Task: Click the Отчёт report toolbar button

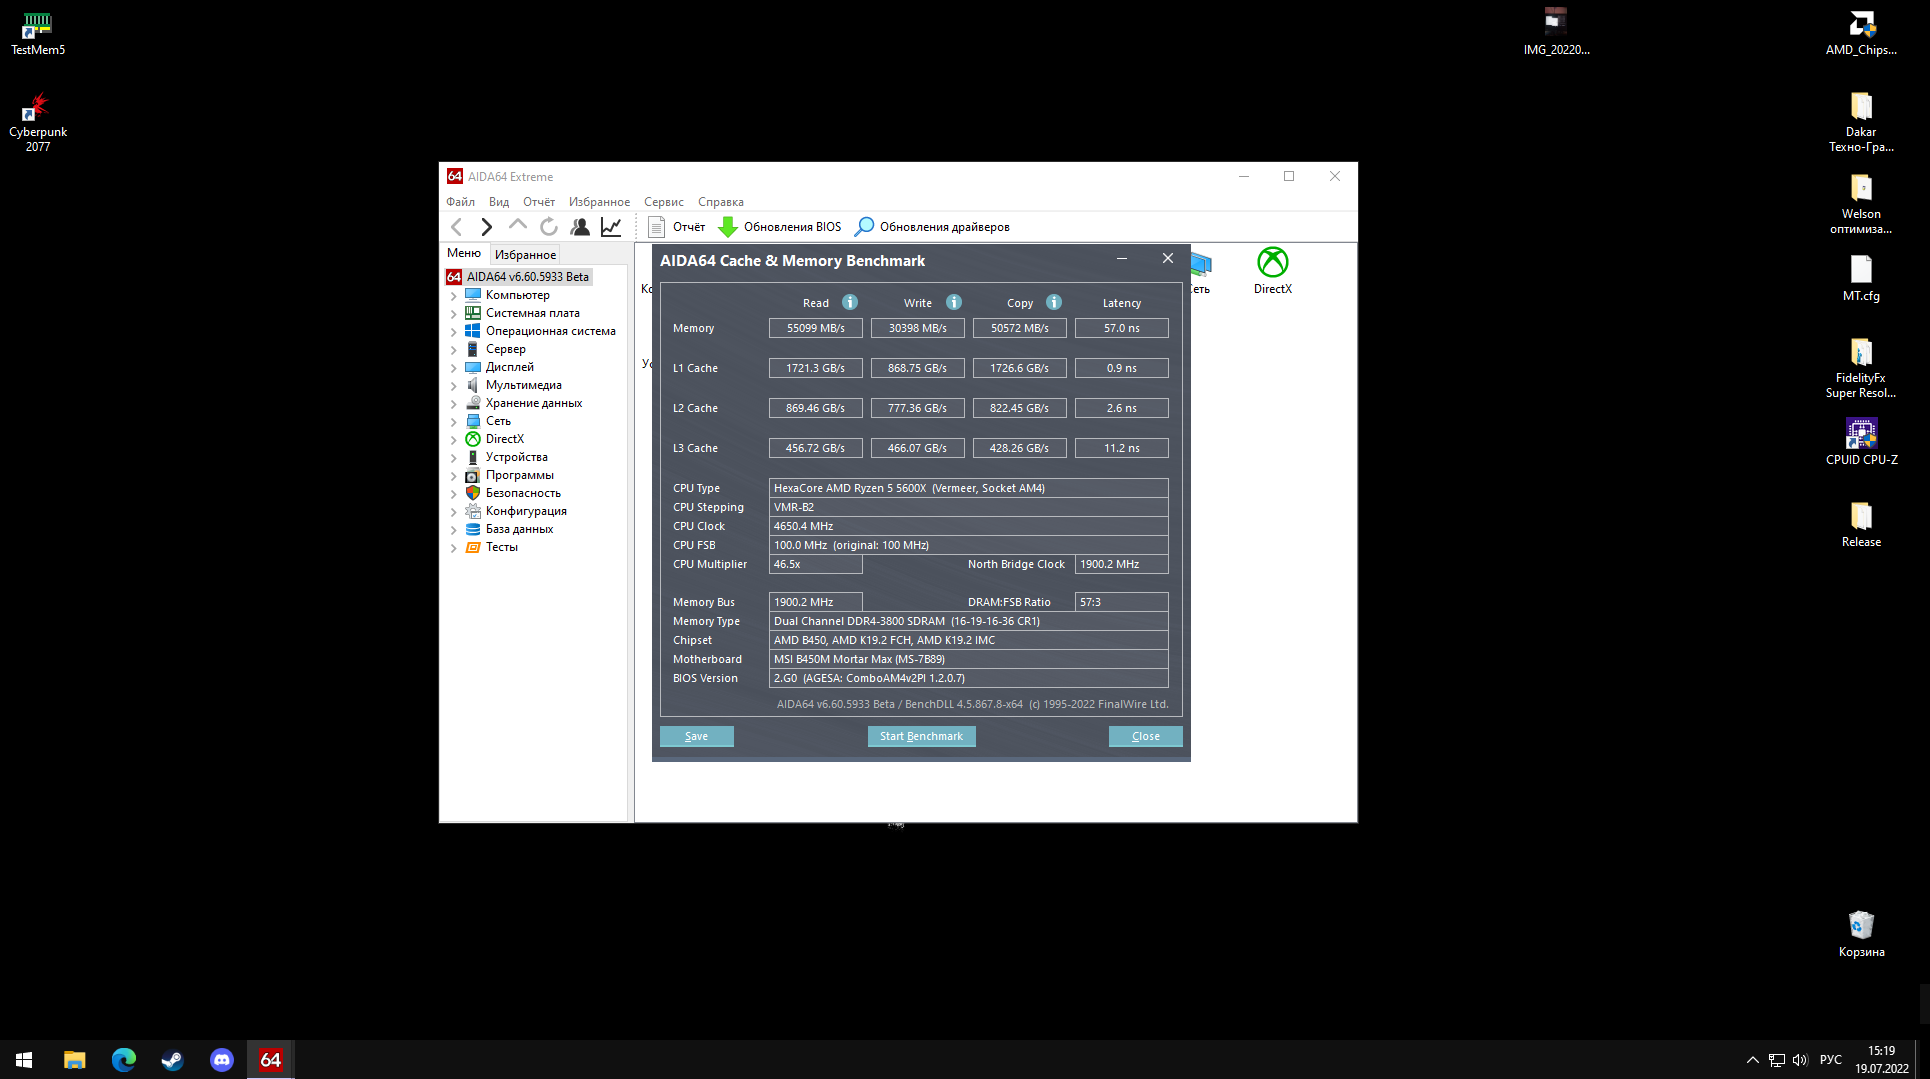Action: 677,227
